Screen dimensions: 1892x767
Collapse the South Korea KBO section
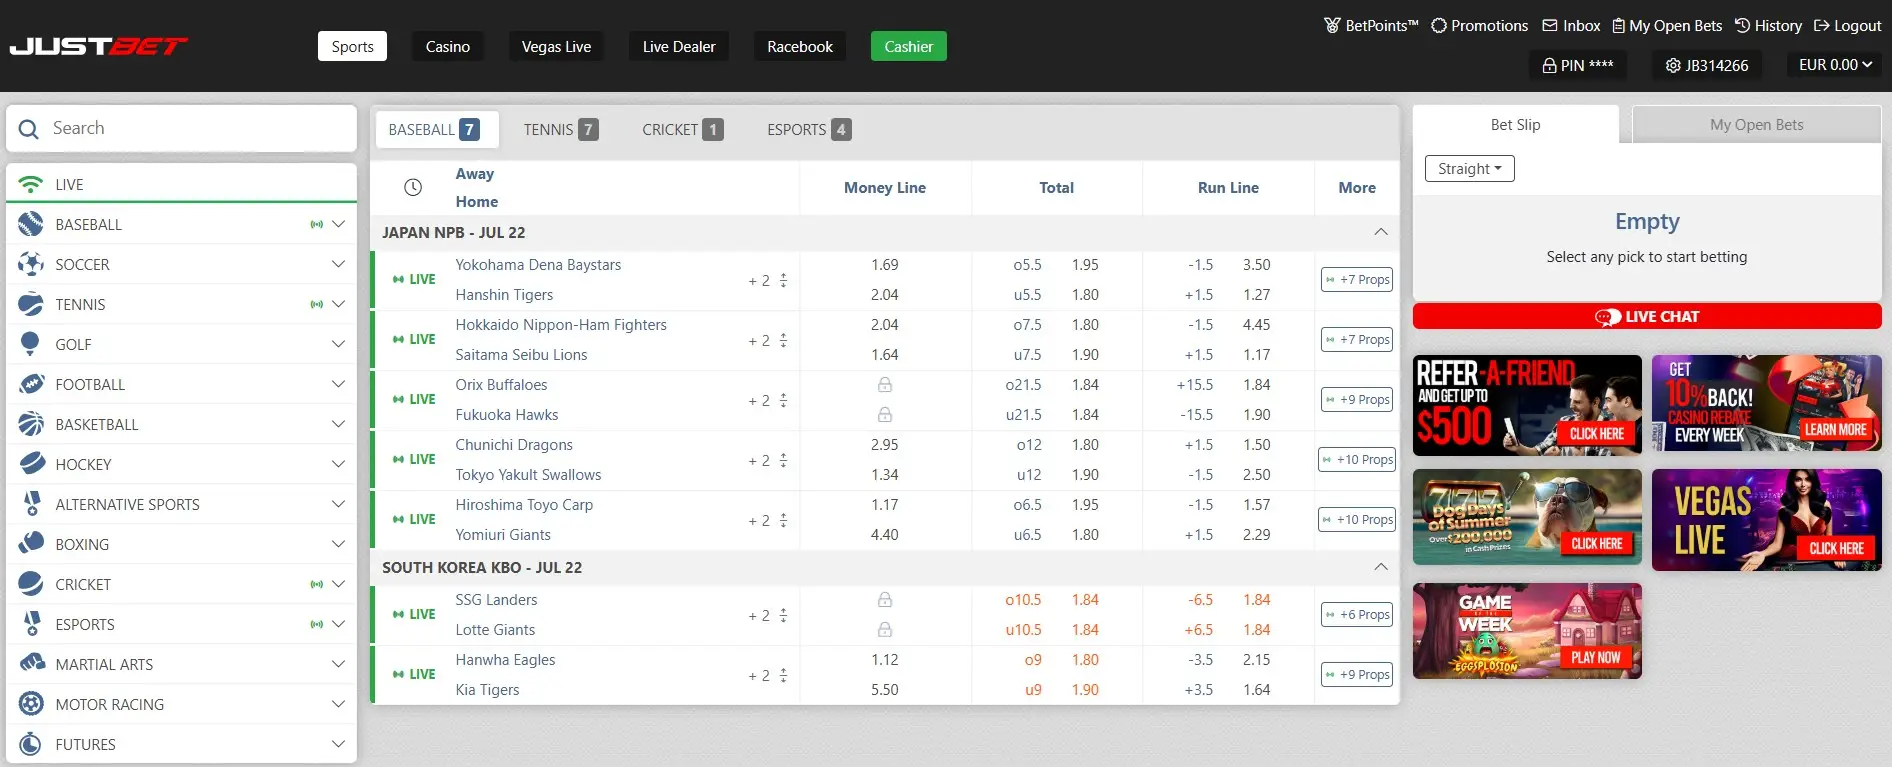click(x=1381, y=567)
